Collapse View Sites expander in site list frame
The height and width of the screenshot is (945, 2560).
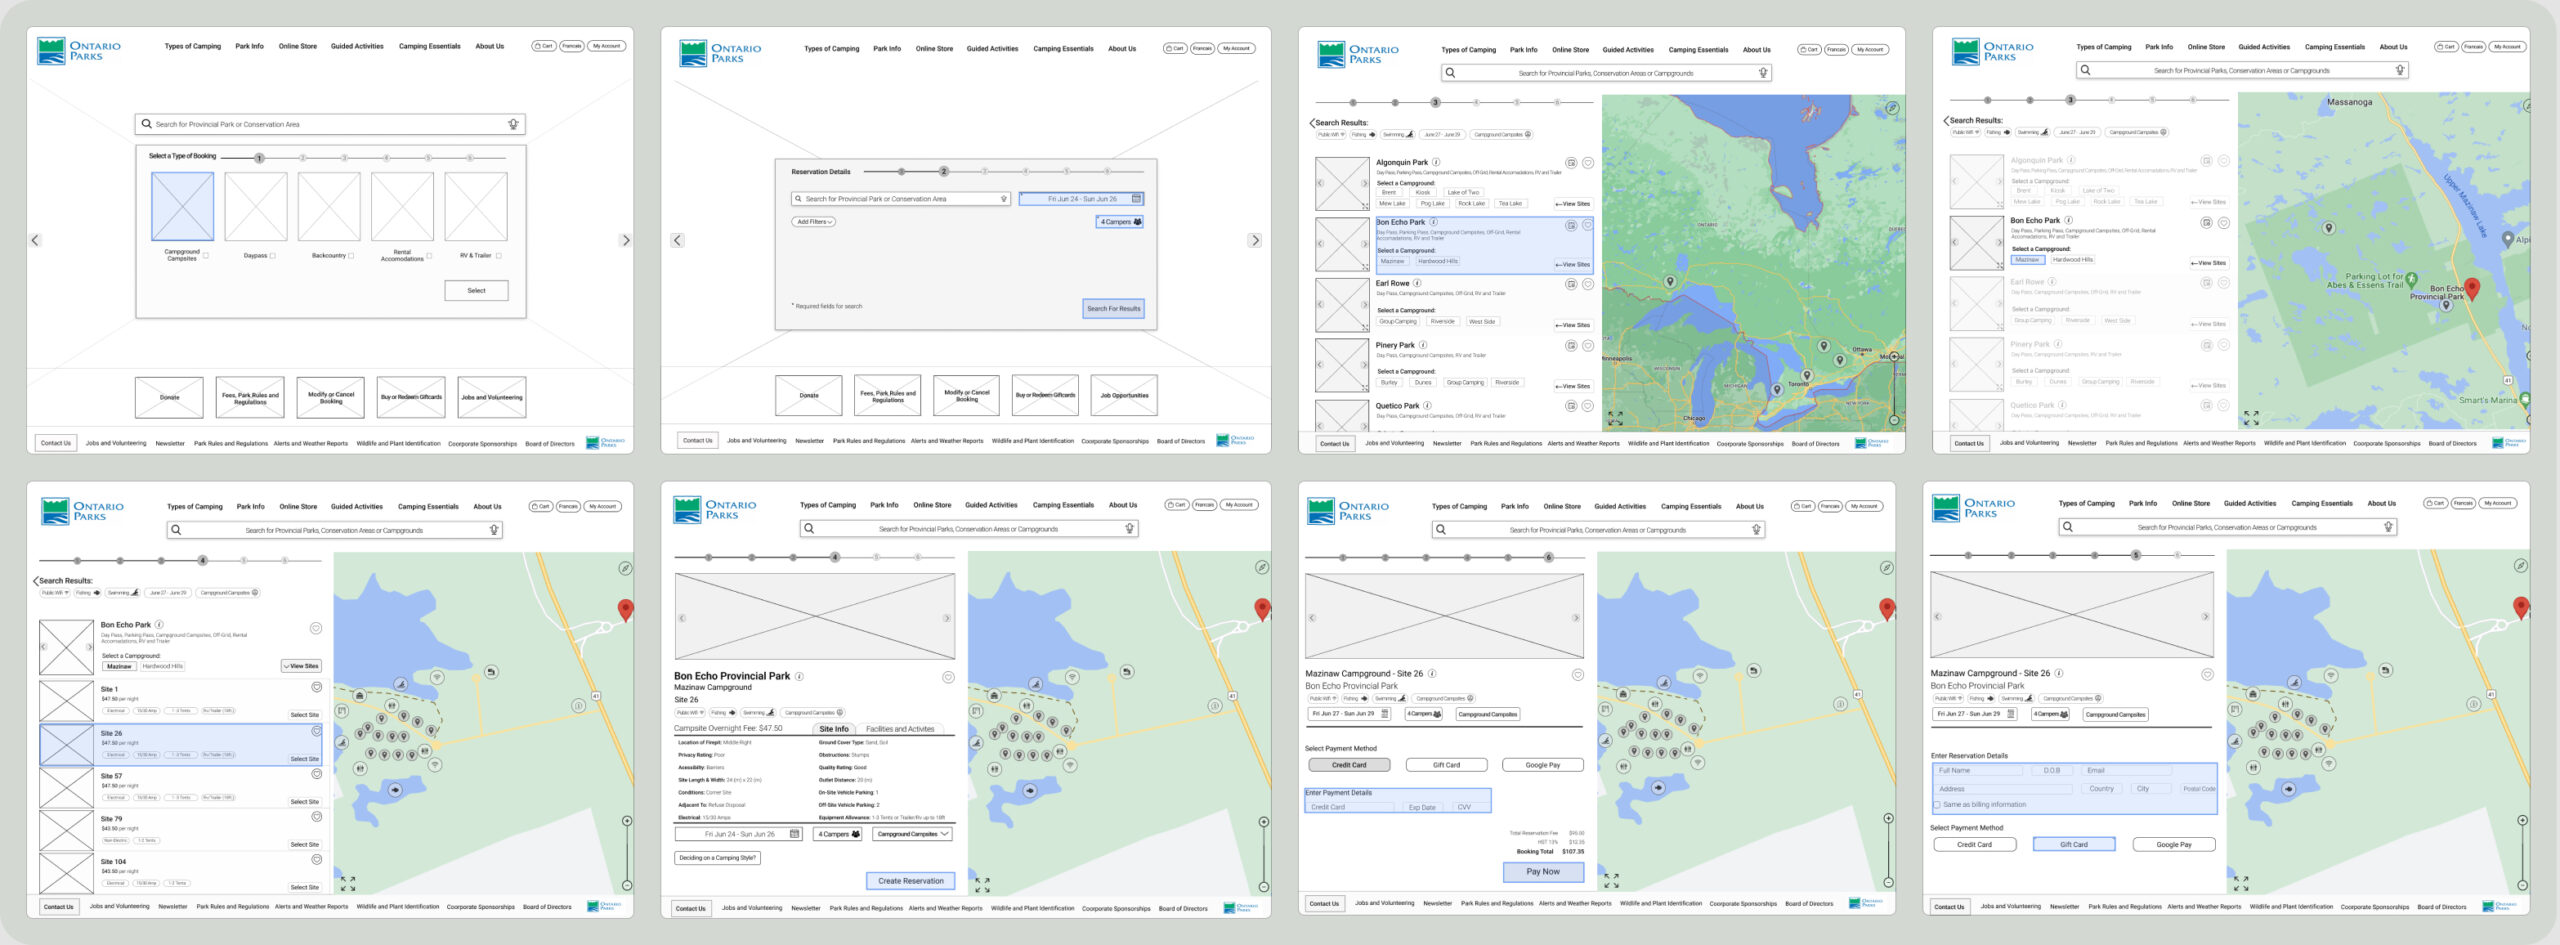pyautogui.click(x=301, y=666)
